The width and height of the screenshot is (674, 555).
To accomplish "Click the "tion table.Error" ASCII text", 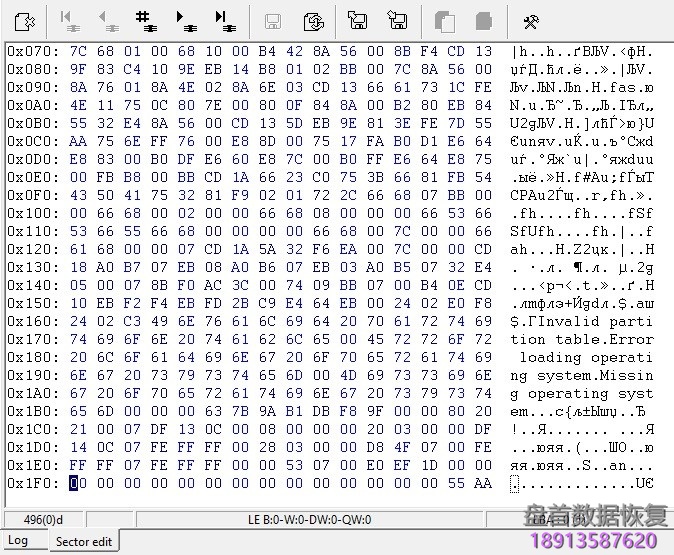I will point(581,339).
